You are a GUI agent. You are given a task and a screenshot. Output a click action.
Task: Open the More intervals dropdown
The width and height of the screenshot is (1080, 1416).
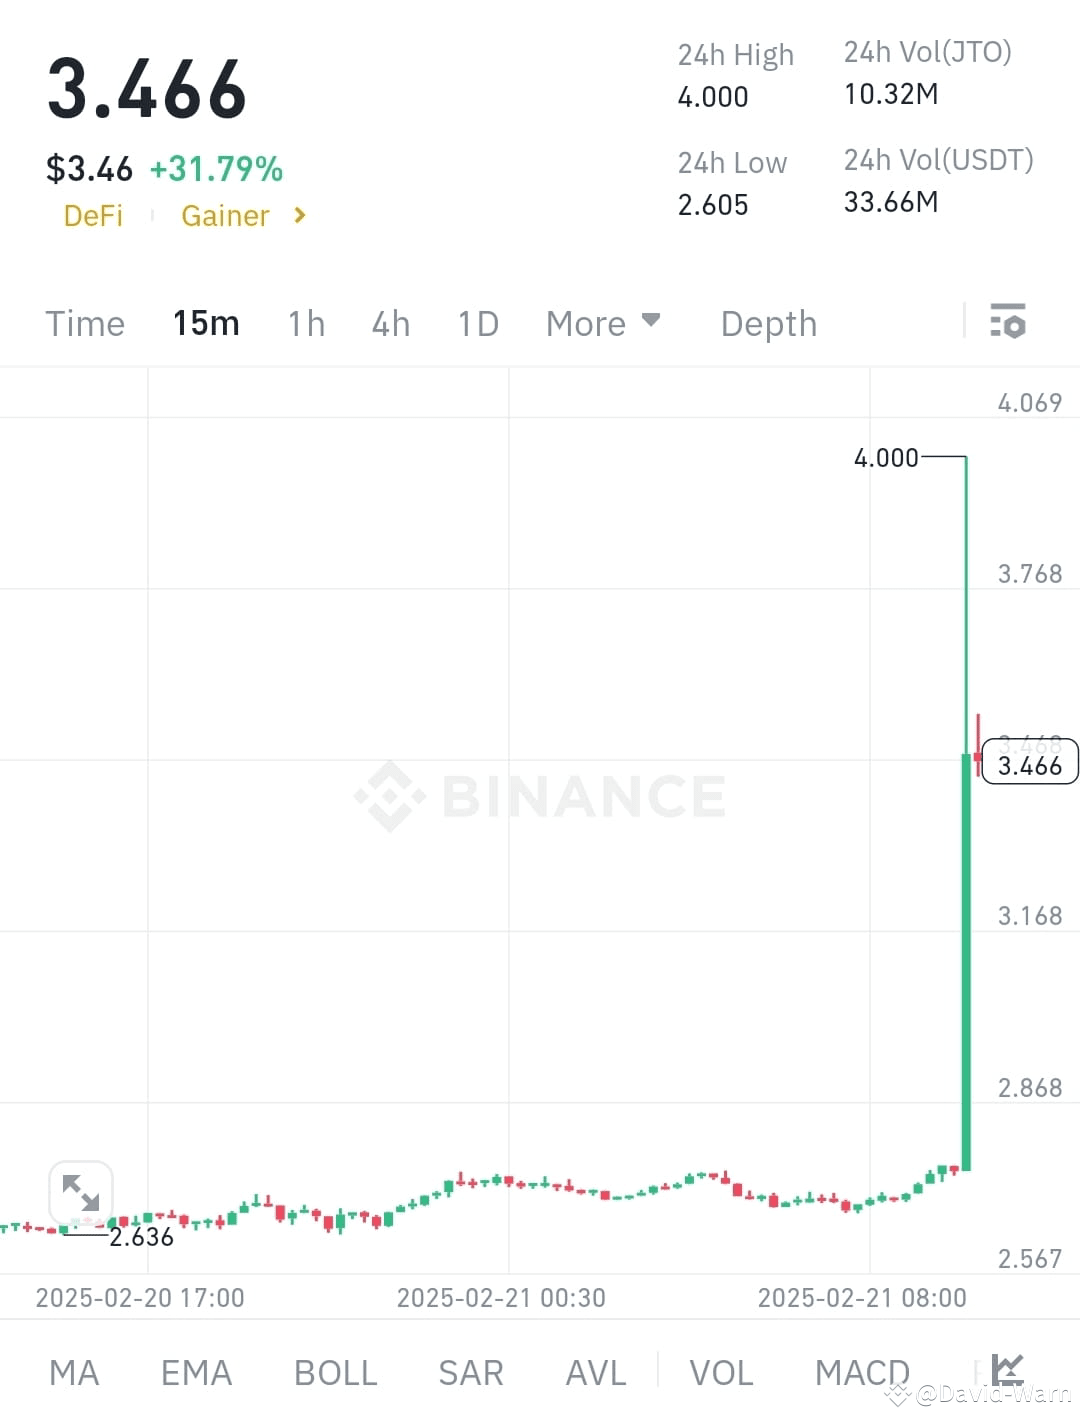pos(602,323)
